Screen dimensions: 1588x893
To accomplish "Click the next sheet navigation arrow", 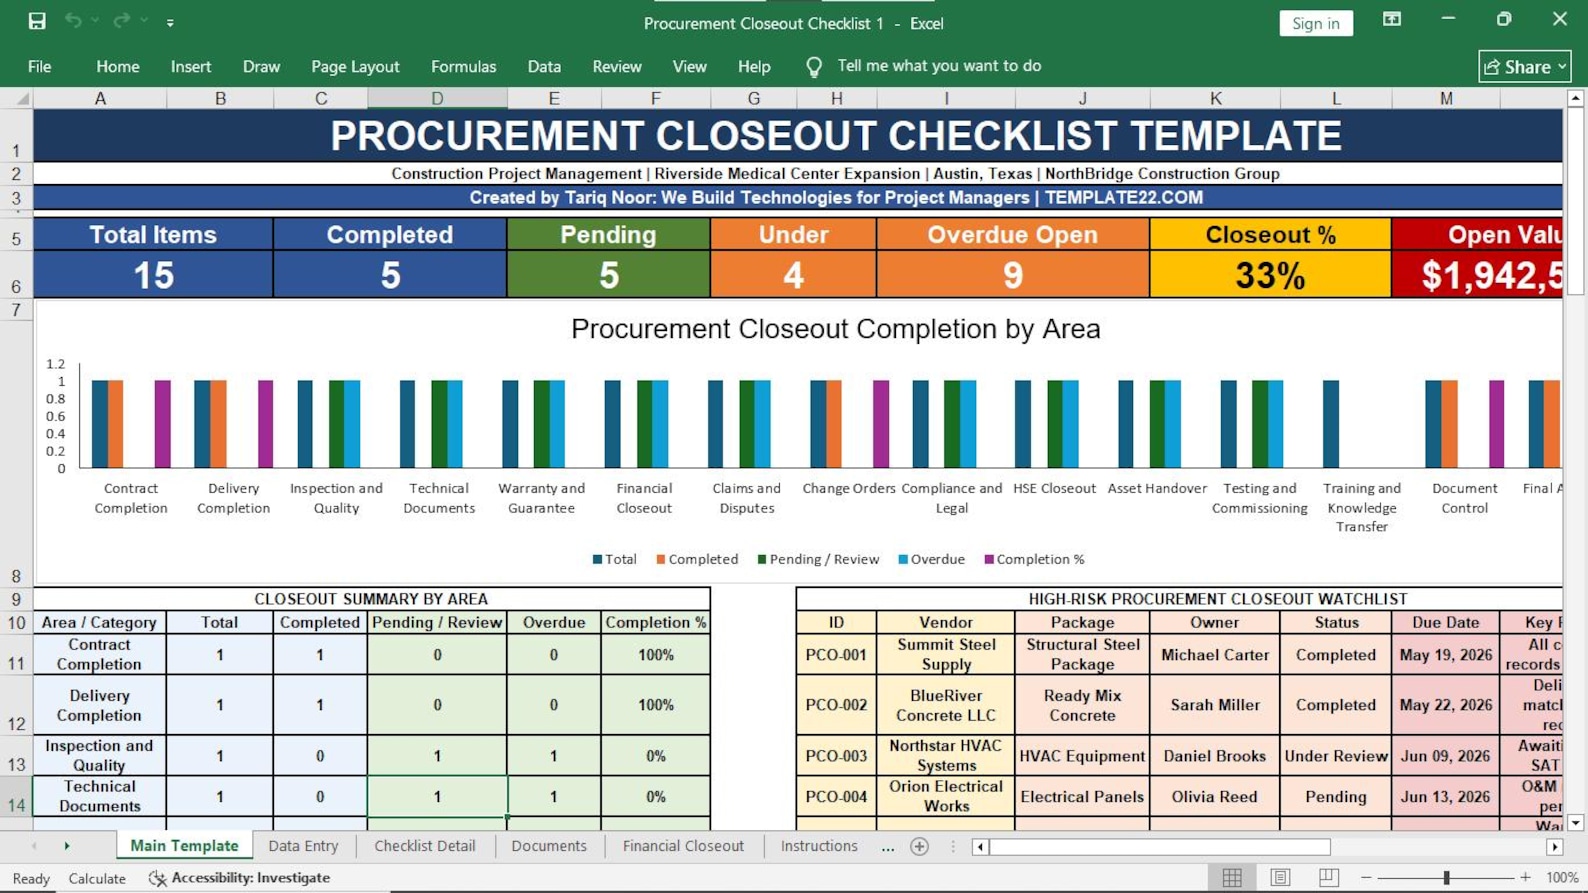I will [x=67, y=846].
